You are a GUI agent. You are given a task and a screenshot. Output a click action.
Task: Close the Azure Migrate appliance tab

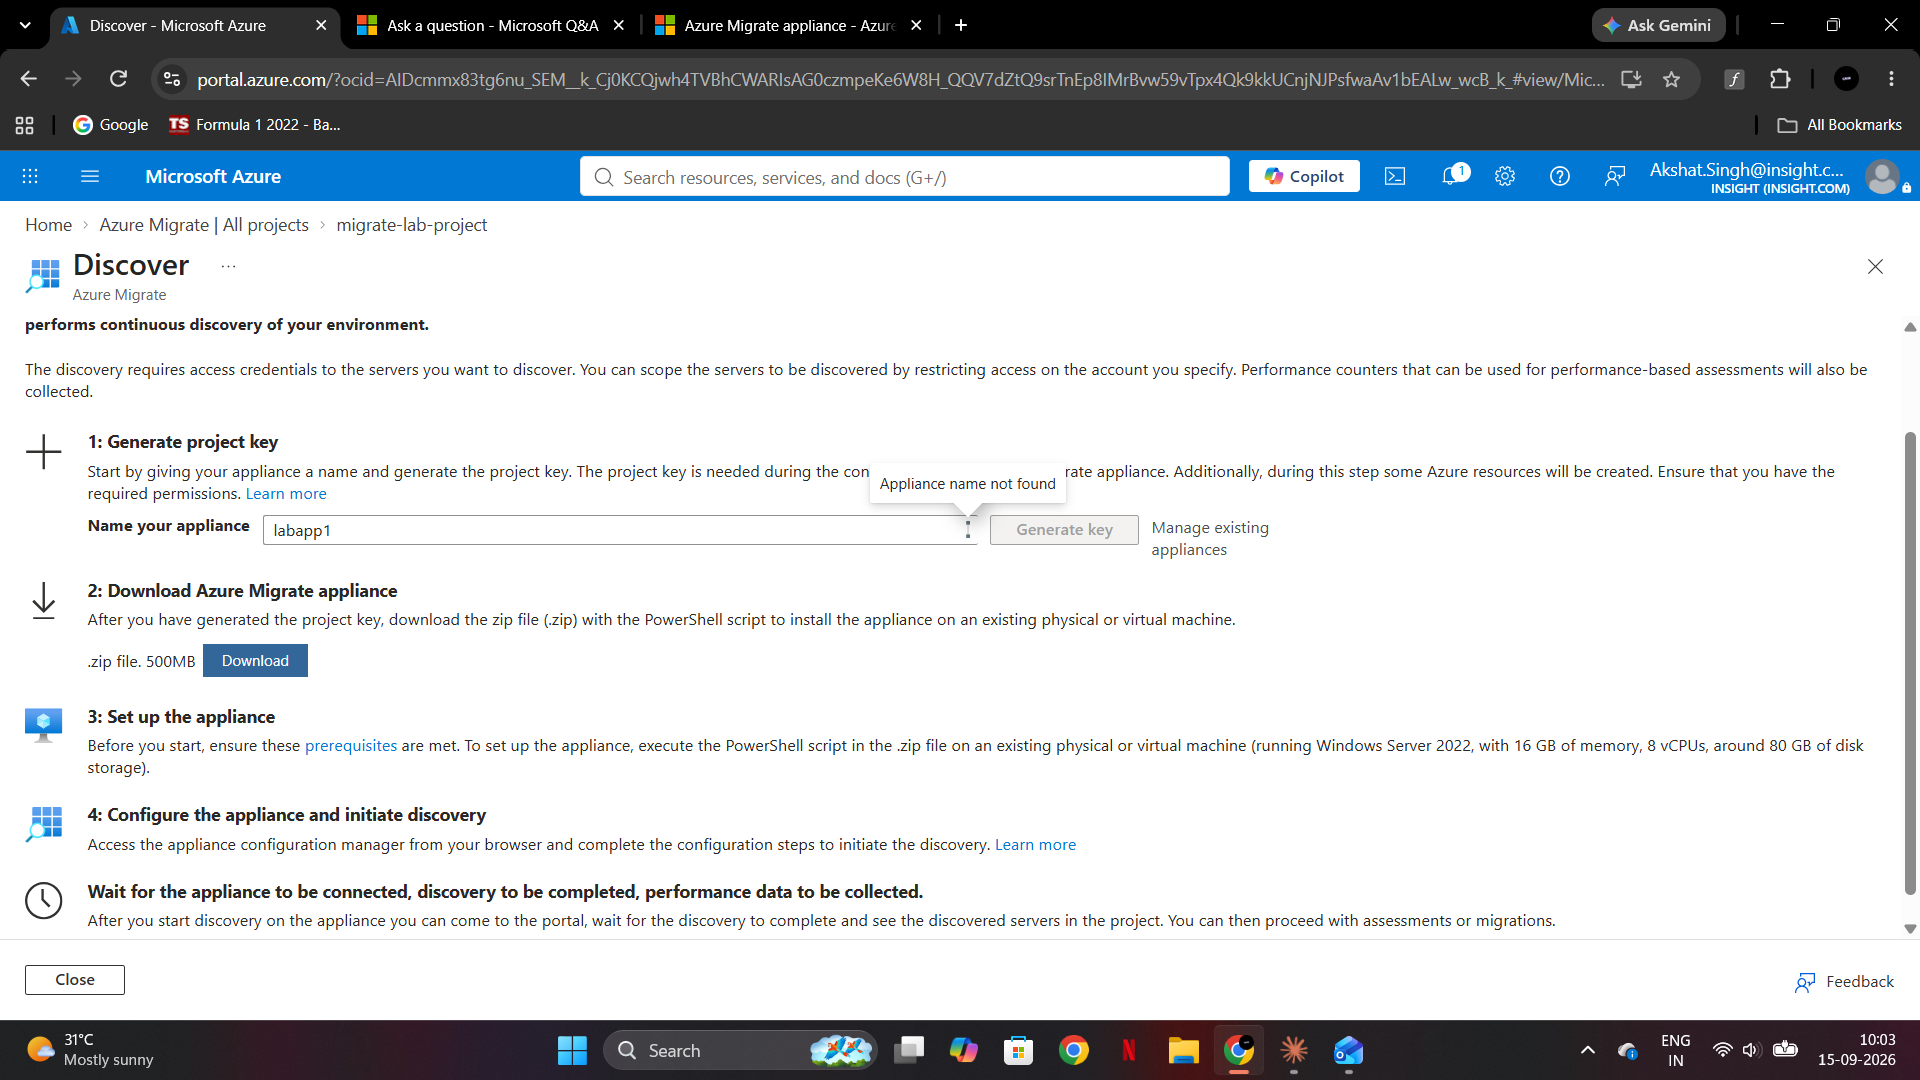coord(916,25)
